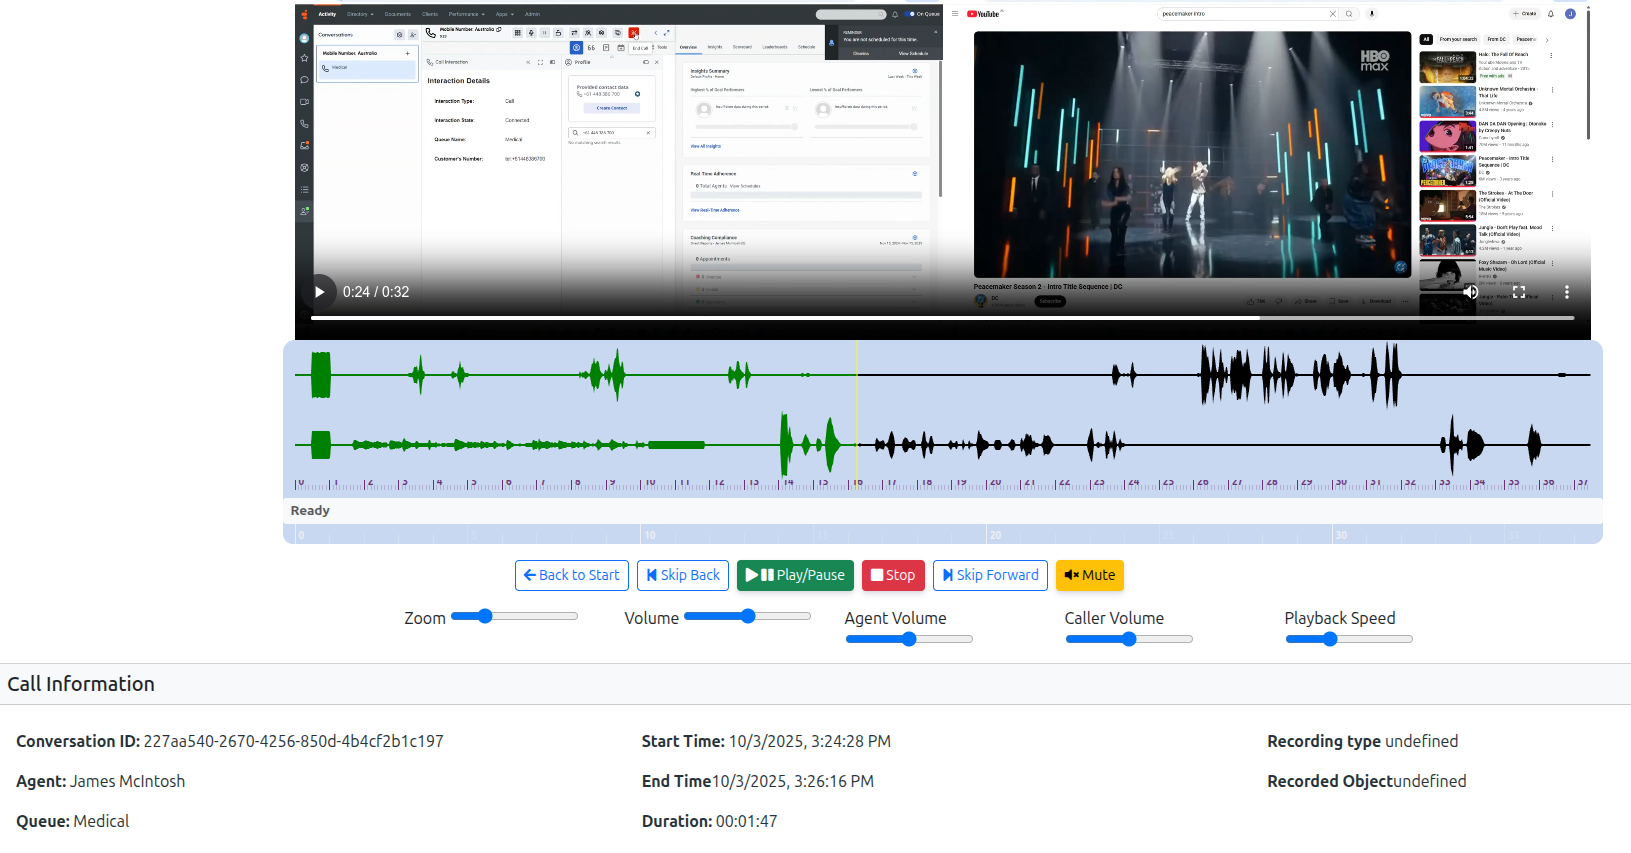Play the screen recording video
Image resolution: width=1631 pixels, height=853 pixels.
coord(319,292)
